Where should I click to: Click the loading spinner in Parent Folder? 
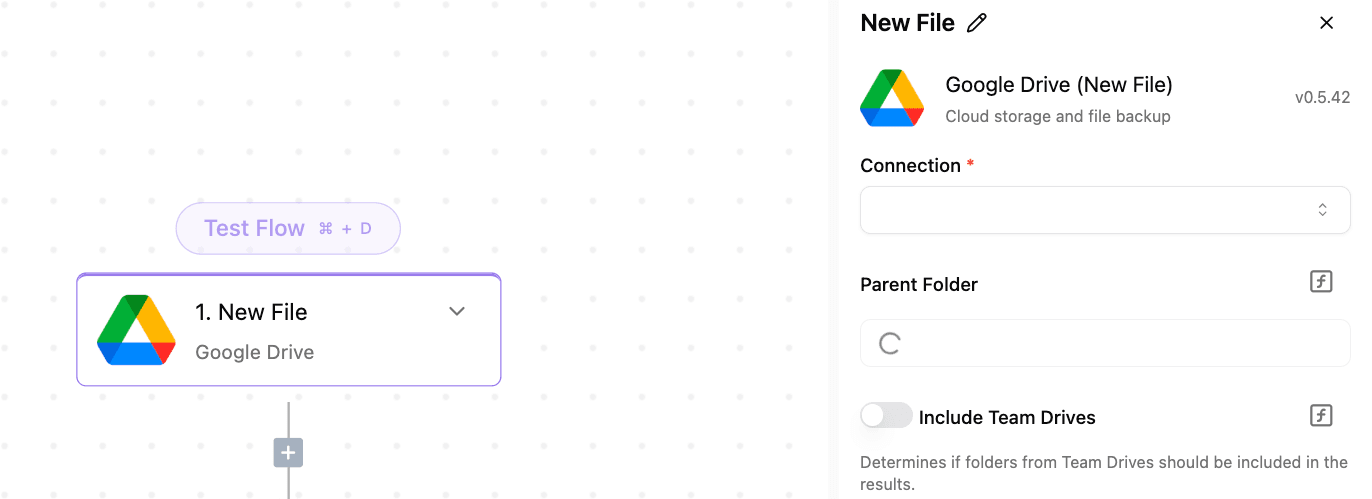(890, 344)
